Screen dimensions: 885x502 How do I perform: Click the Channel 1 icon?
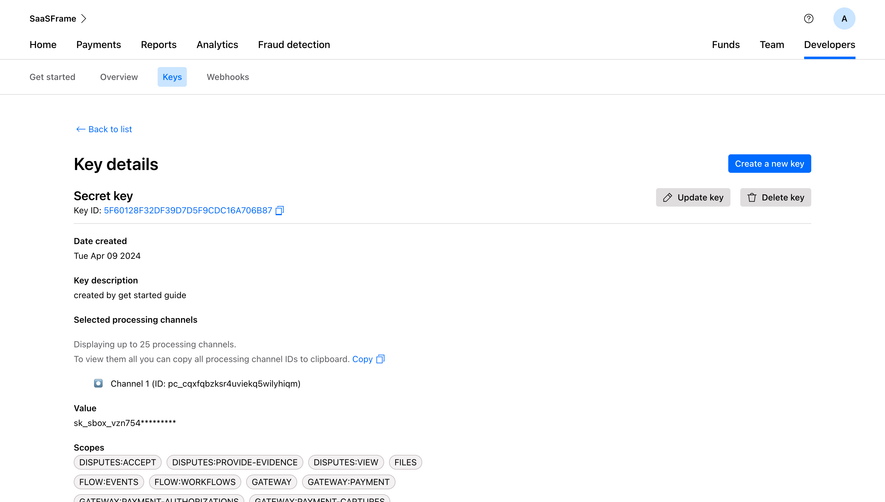[98, 383]
